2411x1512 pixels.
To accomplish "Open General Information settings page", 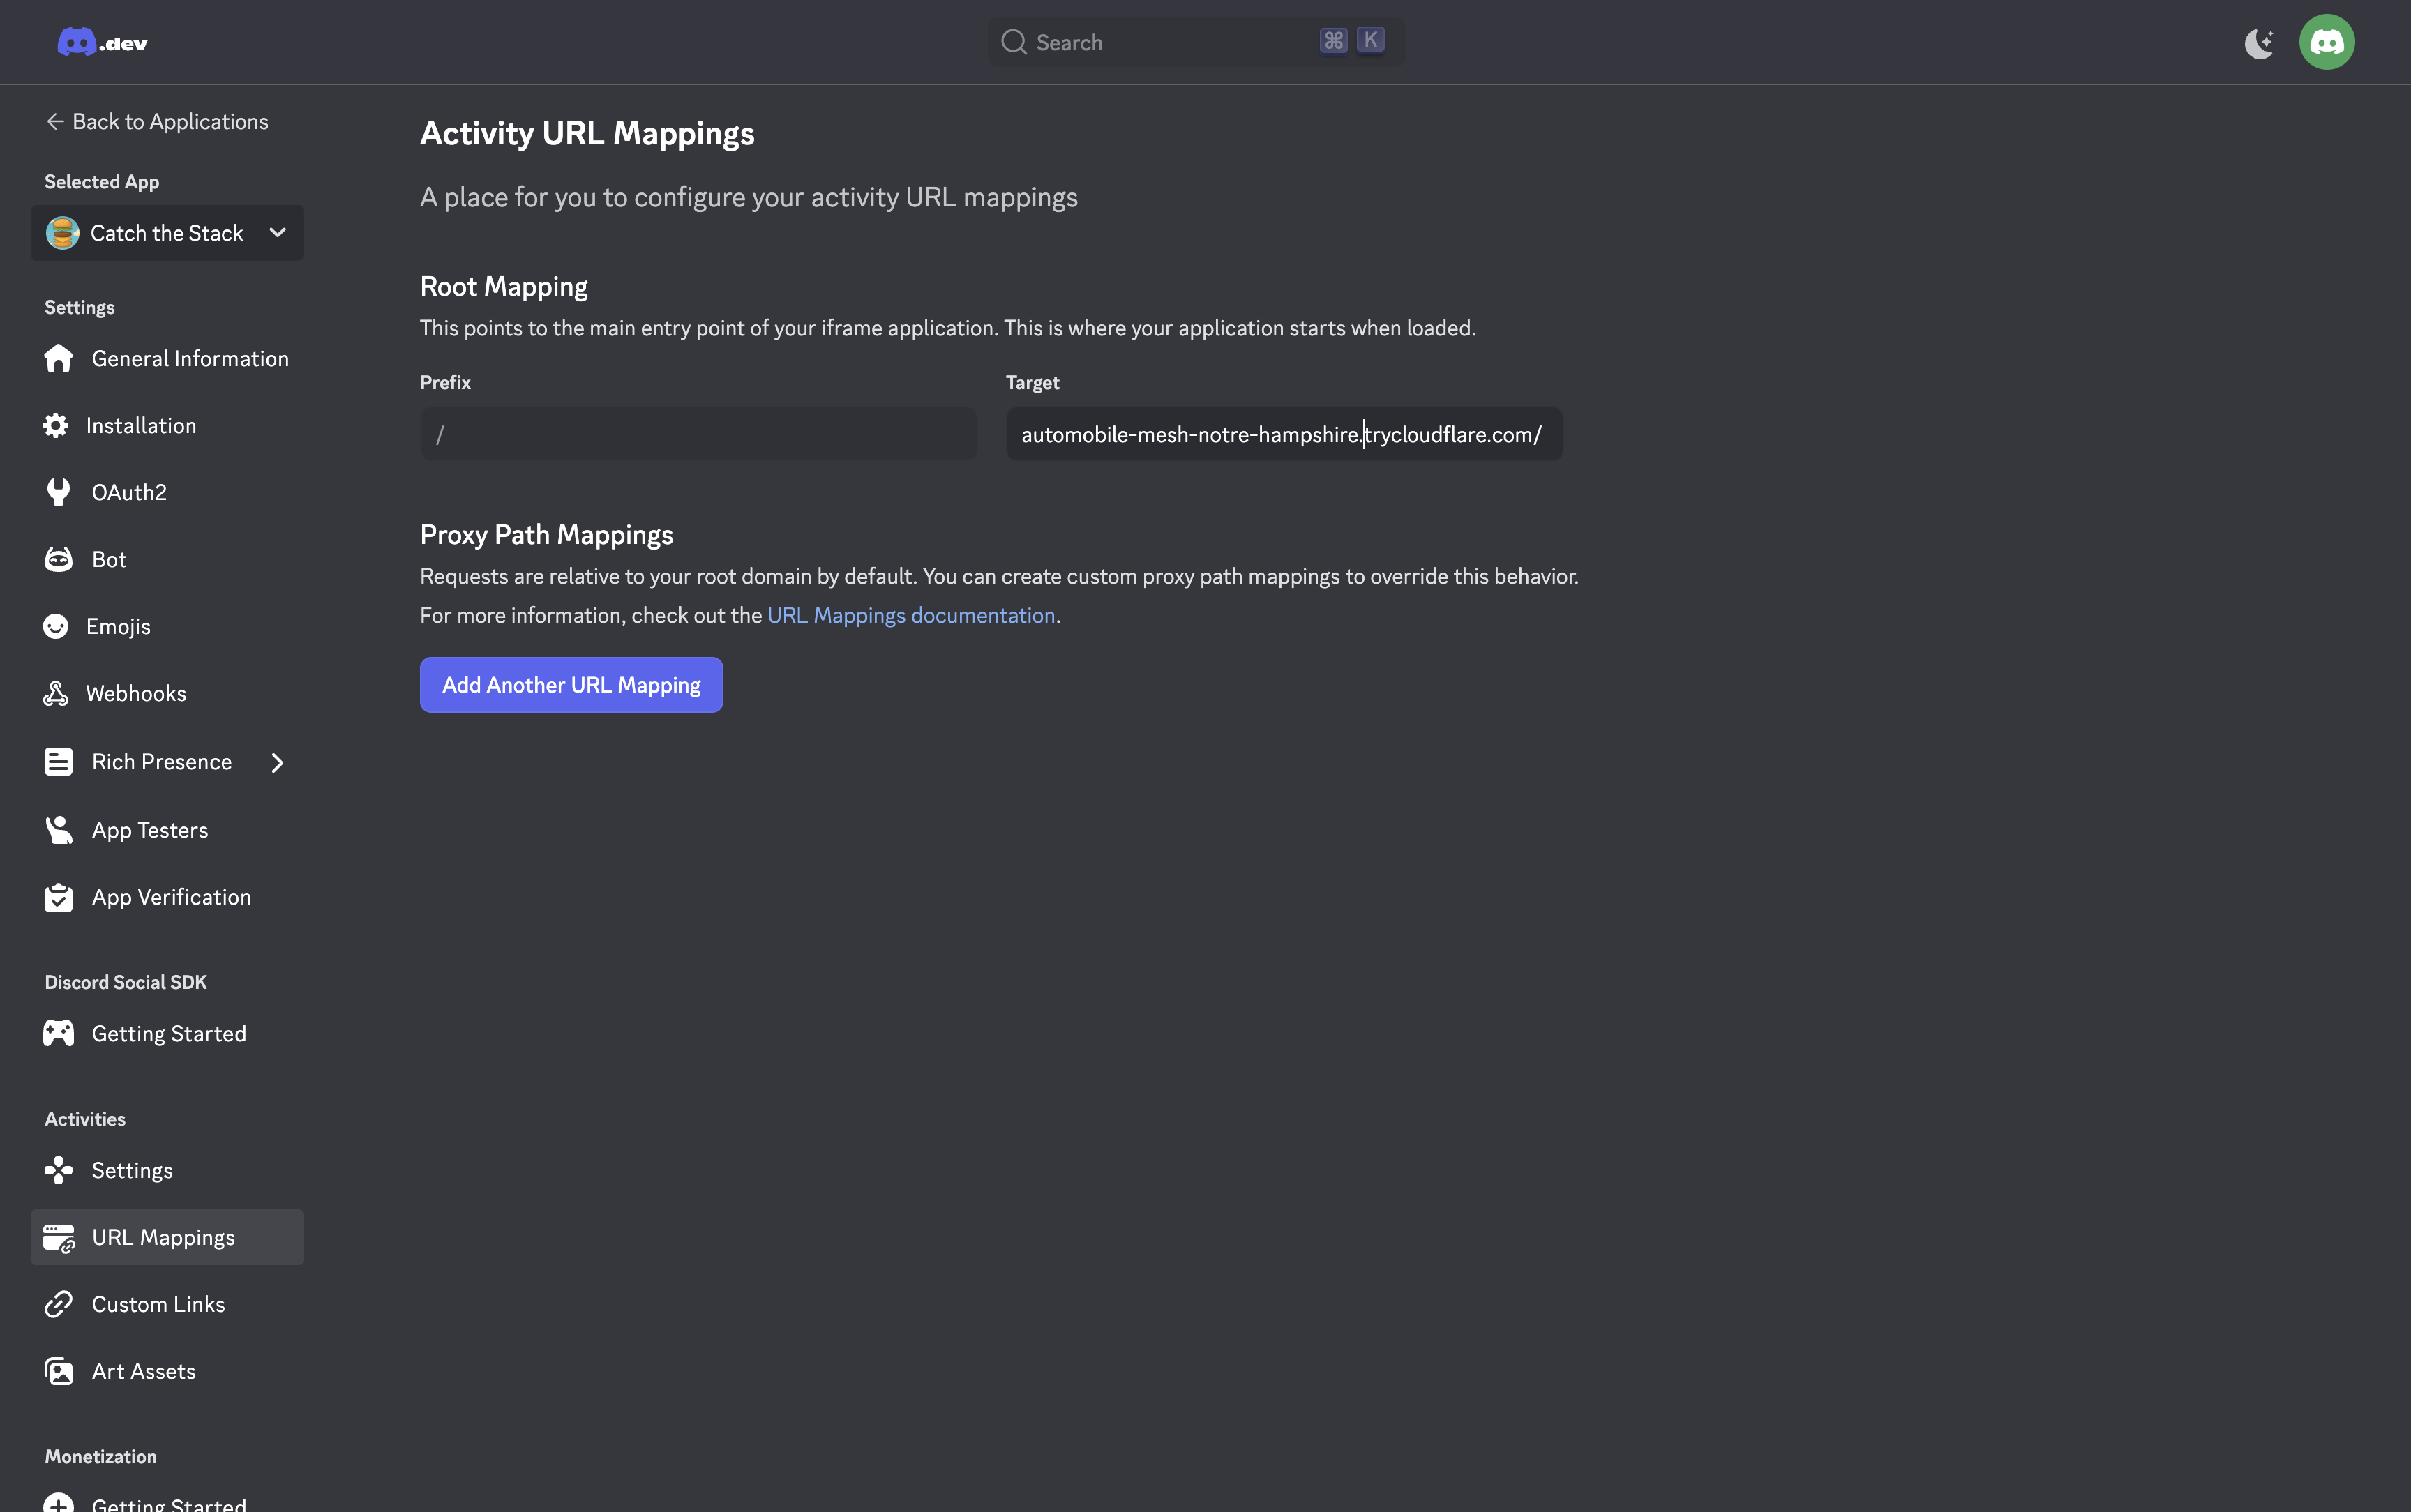I will 189,358.
